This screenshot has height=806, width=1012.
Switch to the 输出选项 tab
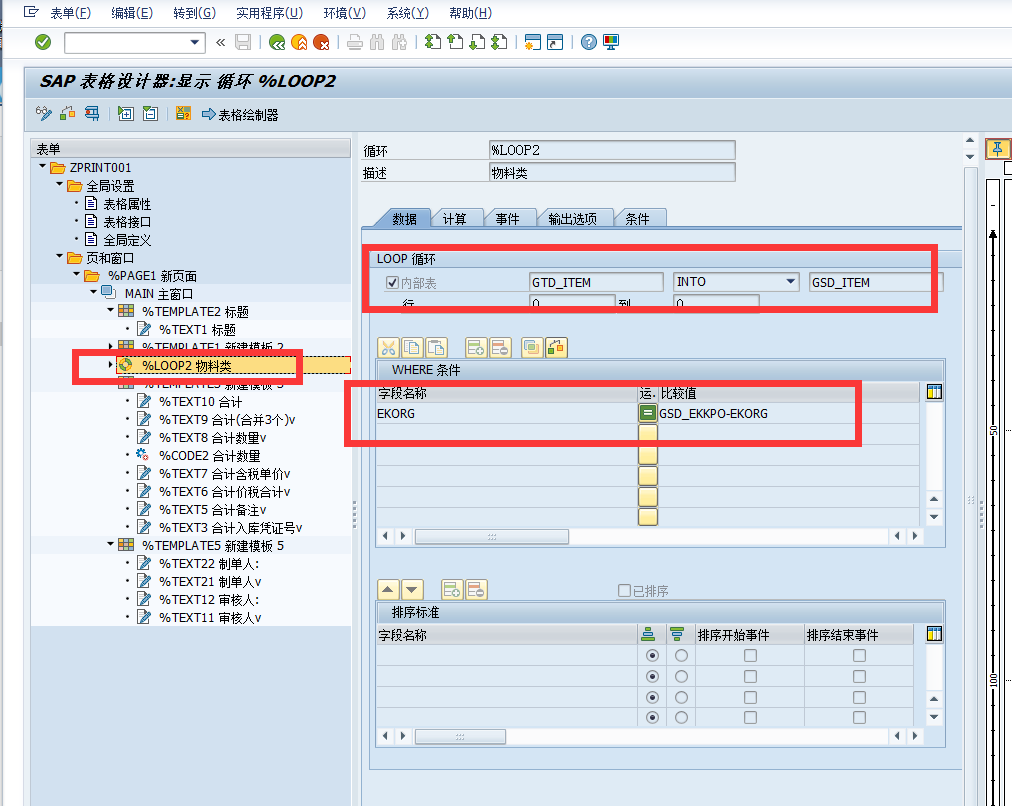click(572, 219)
